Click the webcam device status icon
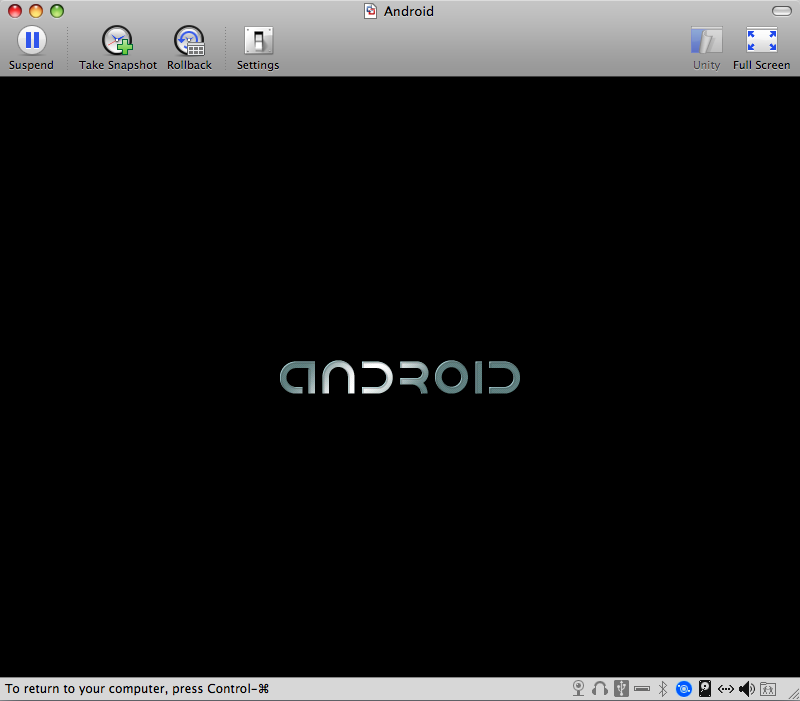Viewport: 800px width, 701px height. tap(578, 689)
